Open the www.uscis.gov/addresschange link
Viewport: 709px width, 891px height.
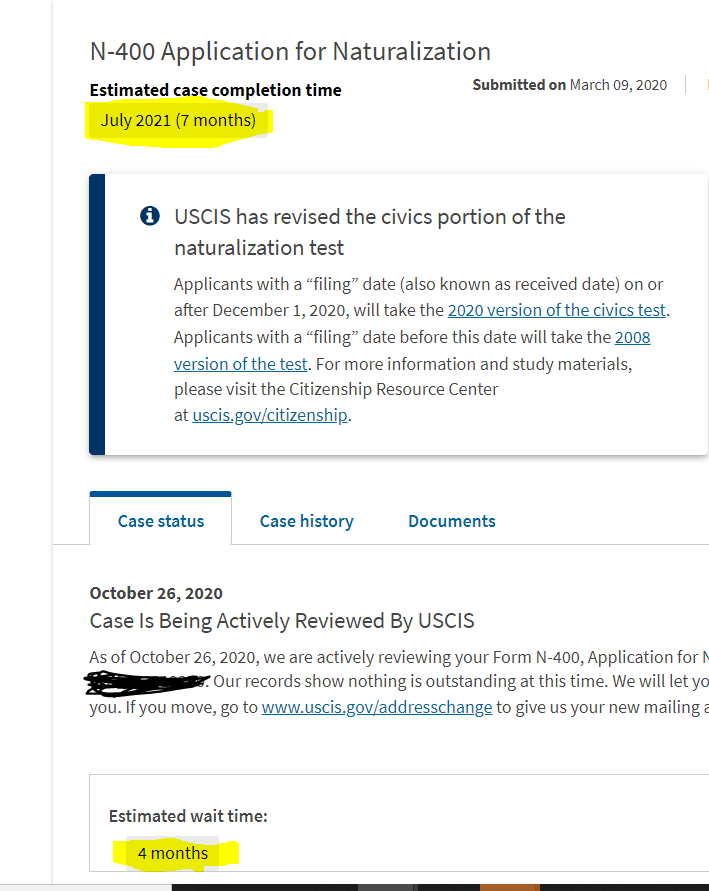pyautogui.click(x=377, y=707)
